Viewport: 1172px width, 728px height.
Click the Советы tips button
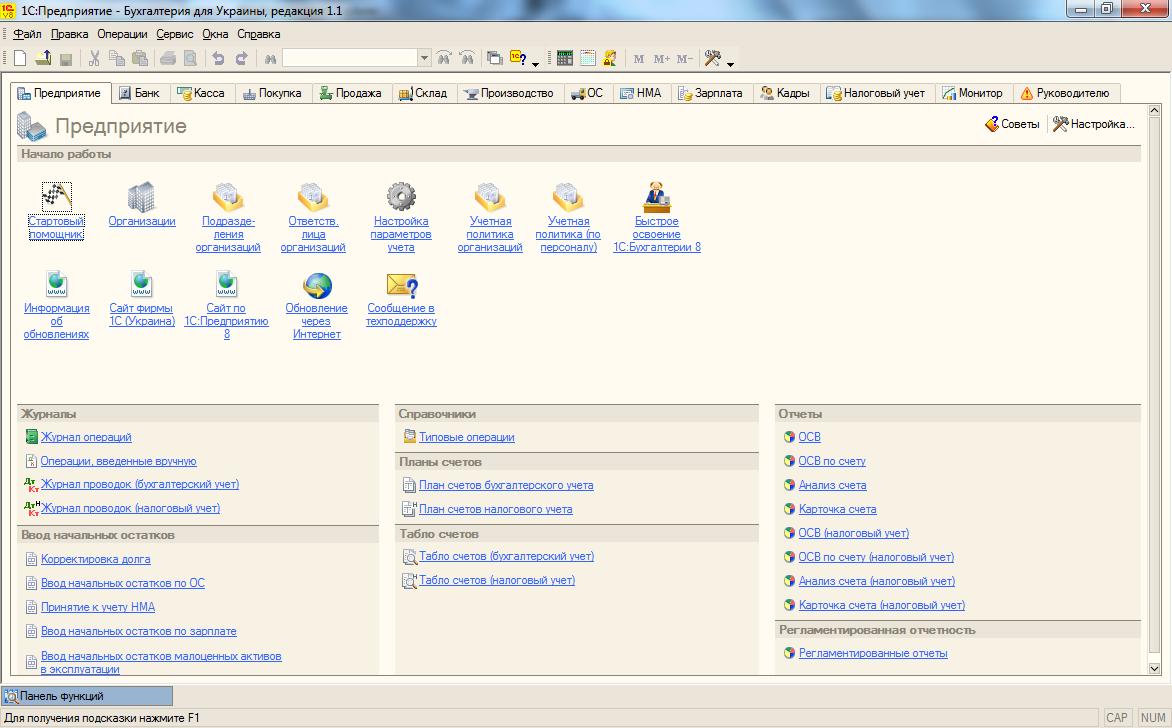tap(1012, 124)
